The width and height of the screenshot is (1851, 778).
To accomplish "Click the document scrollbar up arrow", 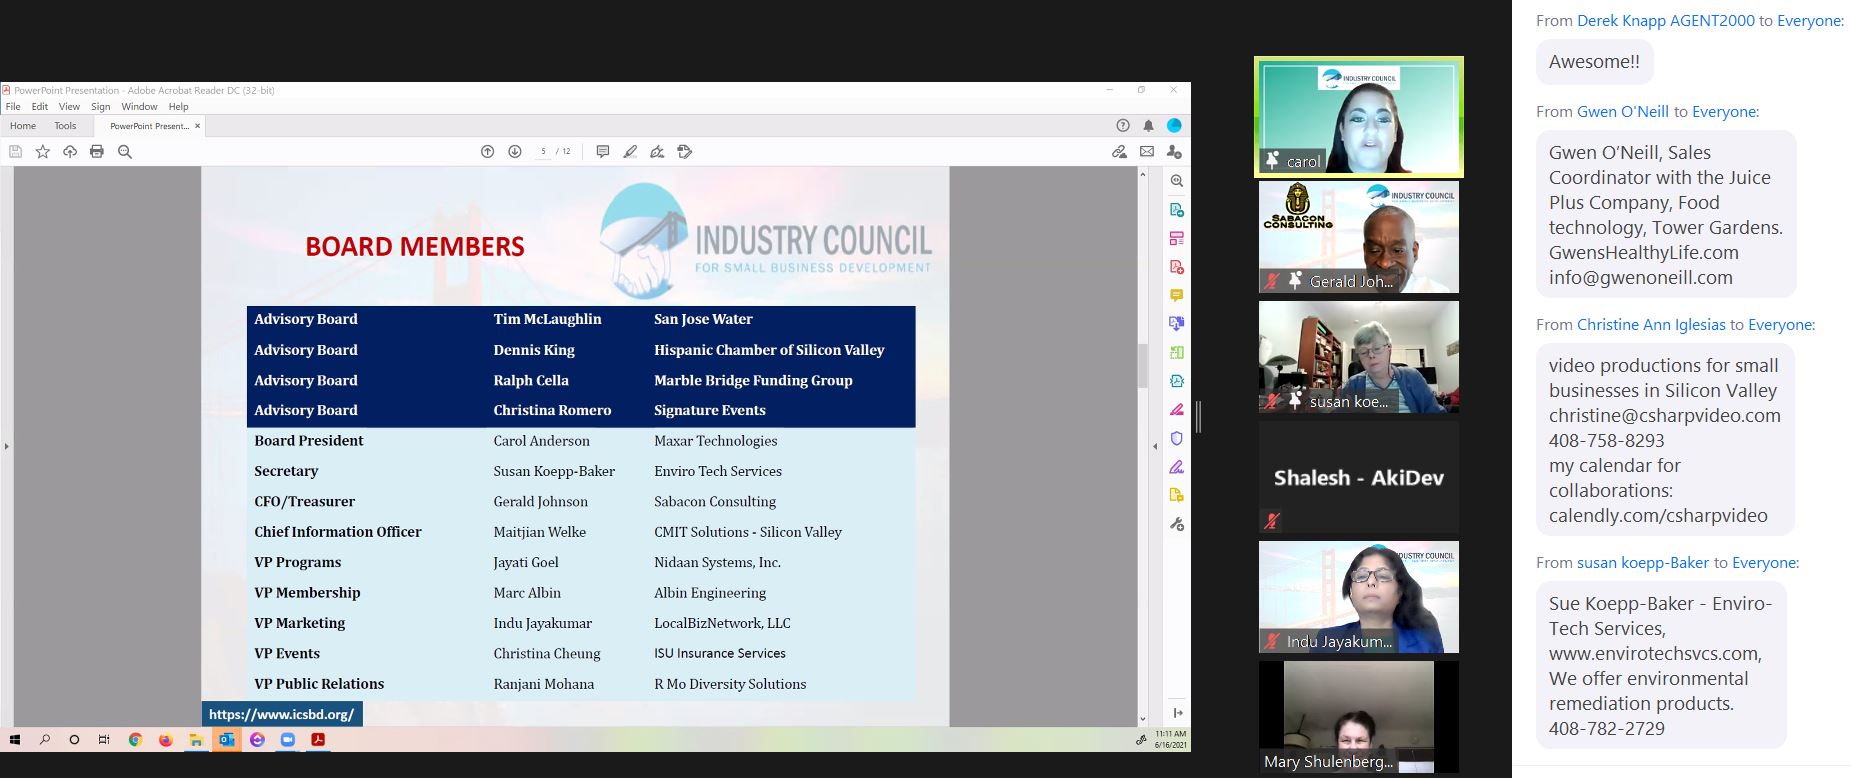I will [x=1143, y=174].
